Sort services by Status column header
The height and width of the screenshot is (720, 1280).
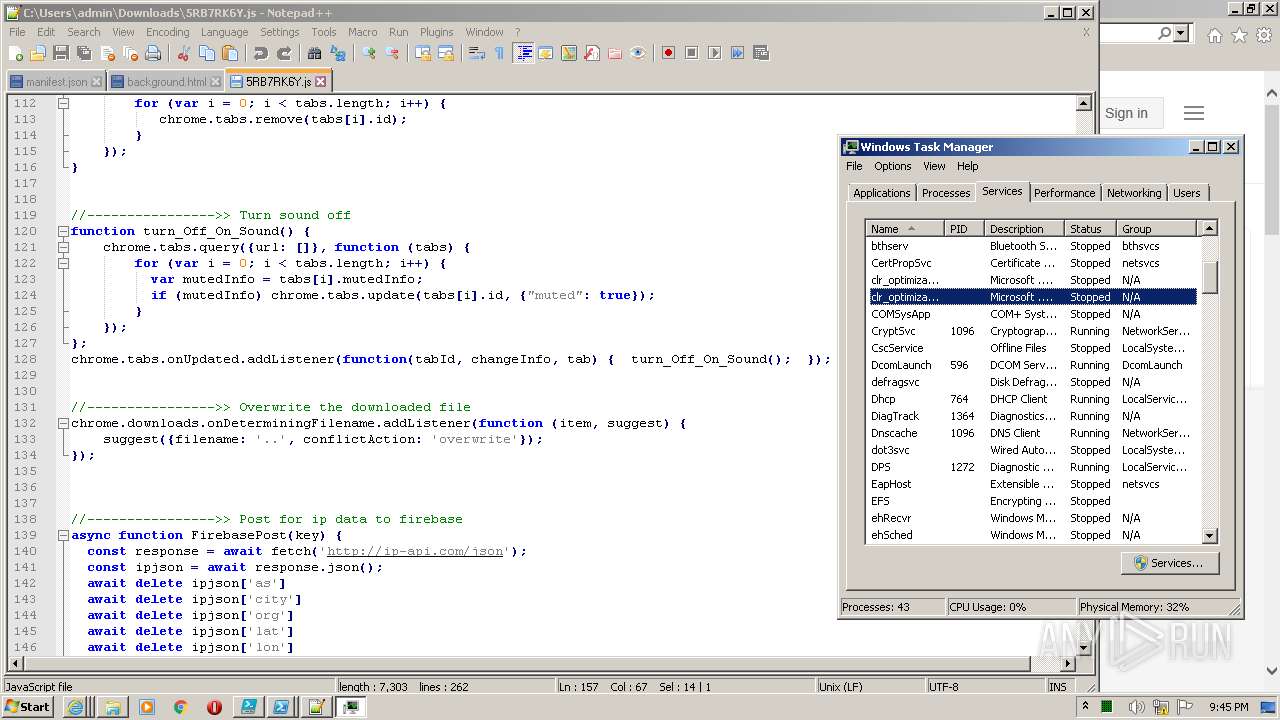click(x=1090, y=229)
